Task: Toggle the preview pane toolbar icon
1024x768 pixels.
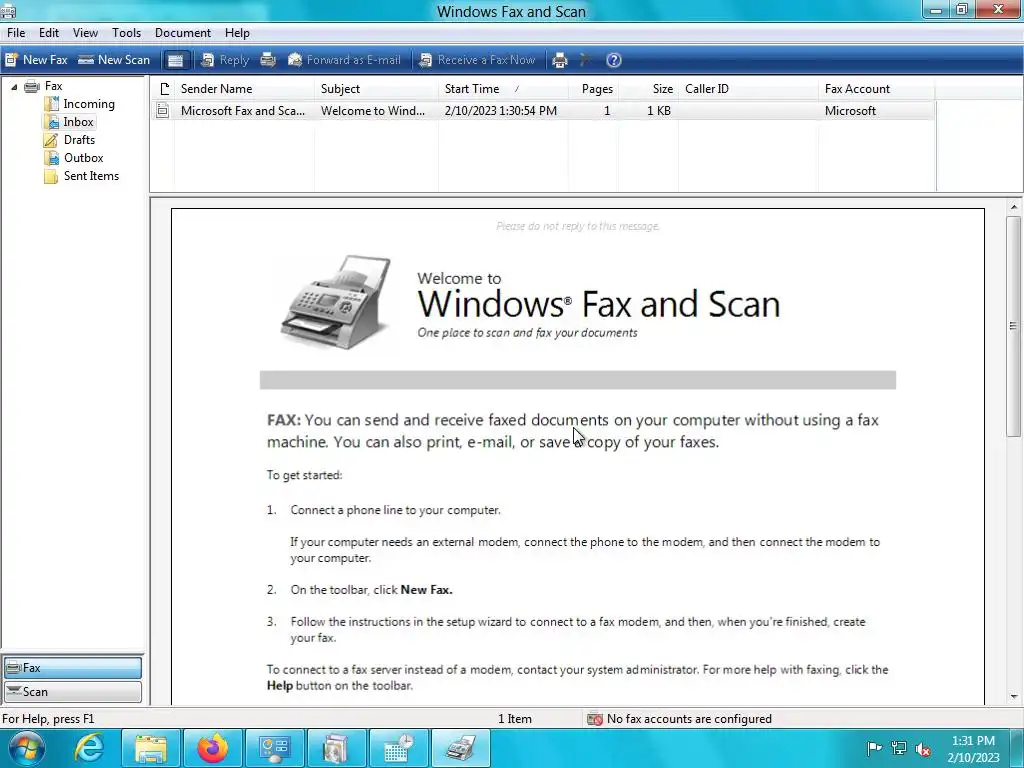Action: click(x=175, y=60)
